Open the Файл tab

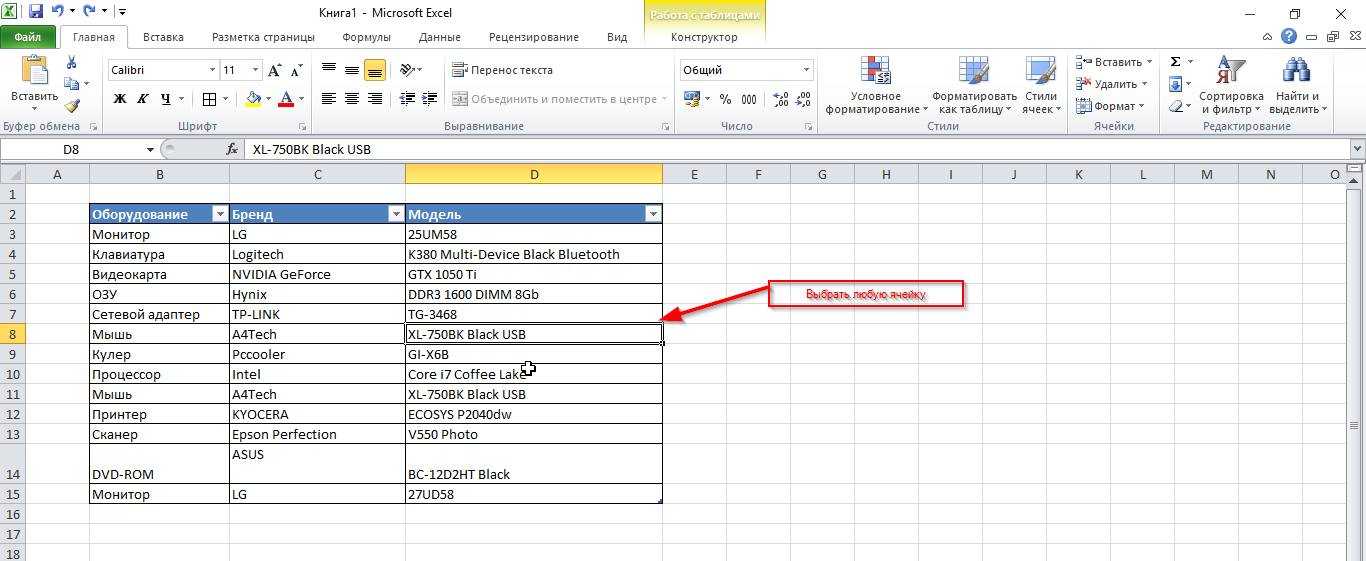28,37
